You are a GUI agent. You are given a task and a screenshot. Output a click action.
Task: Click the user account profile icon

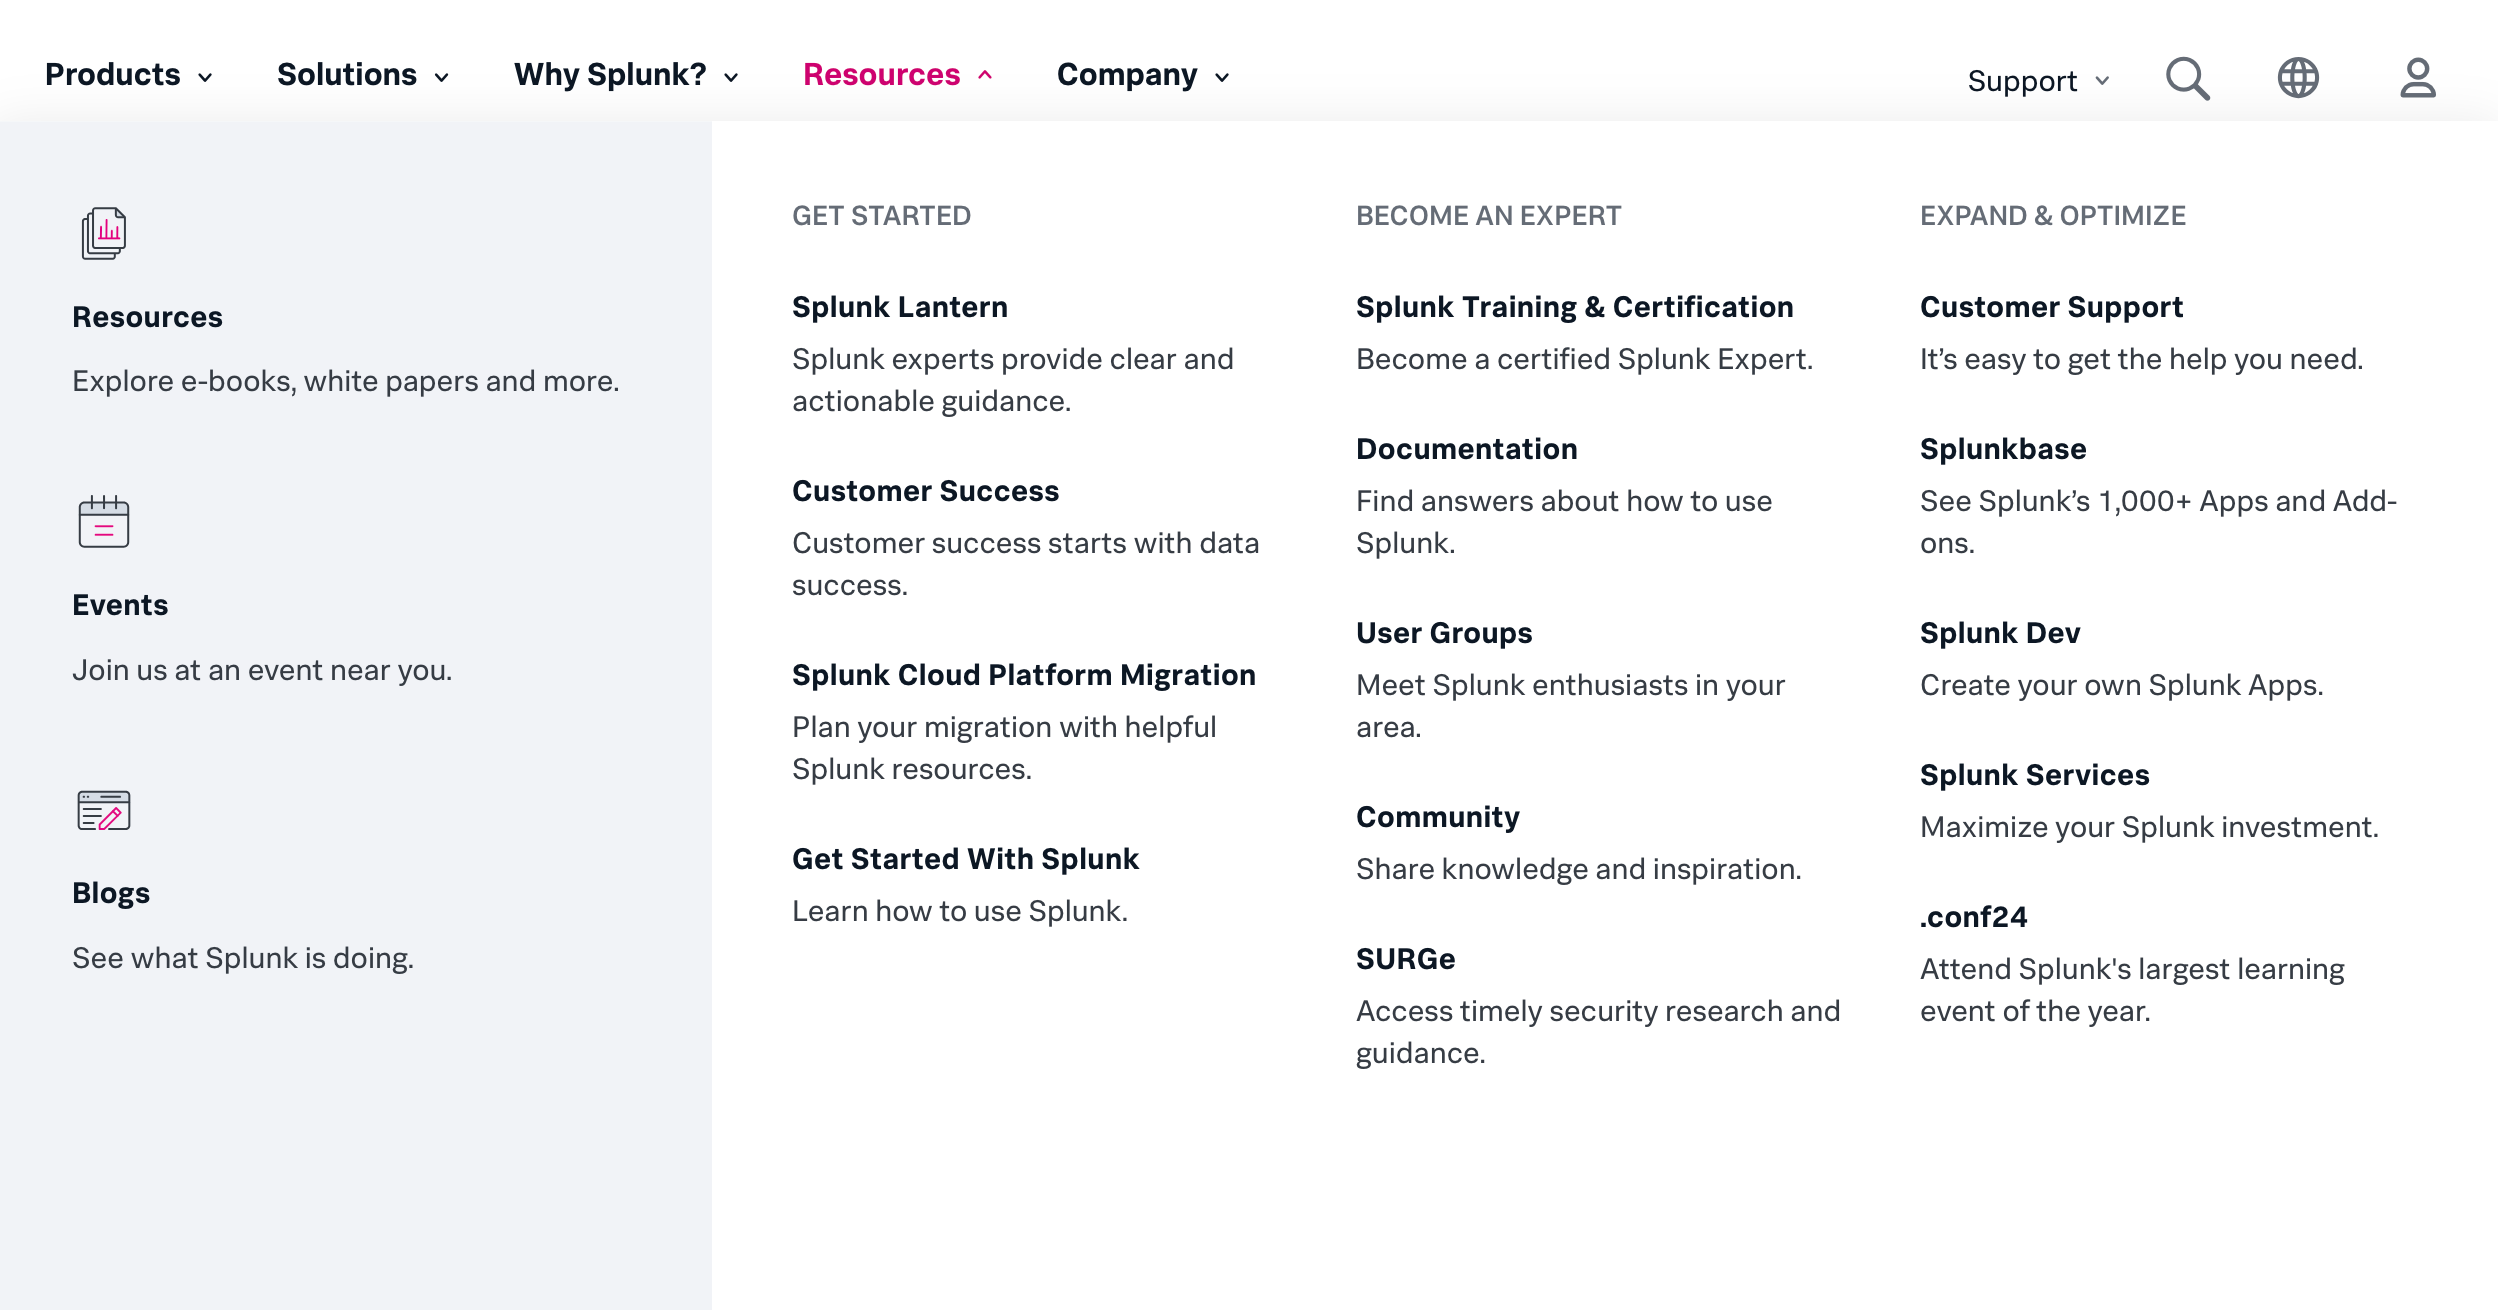tap(2417, 78)
